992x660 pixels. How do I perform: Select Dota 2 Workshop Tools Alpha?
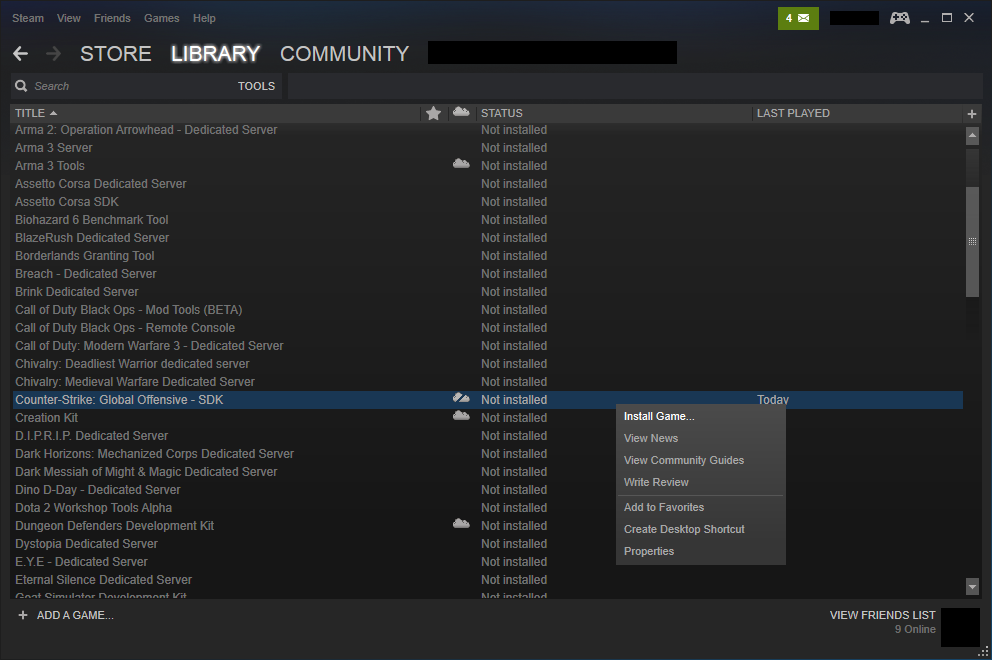point(94,508)
